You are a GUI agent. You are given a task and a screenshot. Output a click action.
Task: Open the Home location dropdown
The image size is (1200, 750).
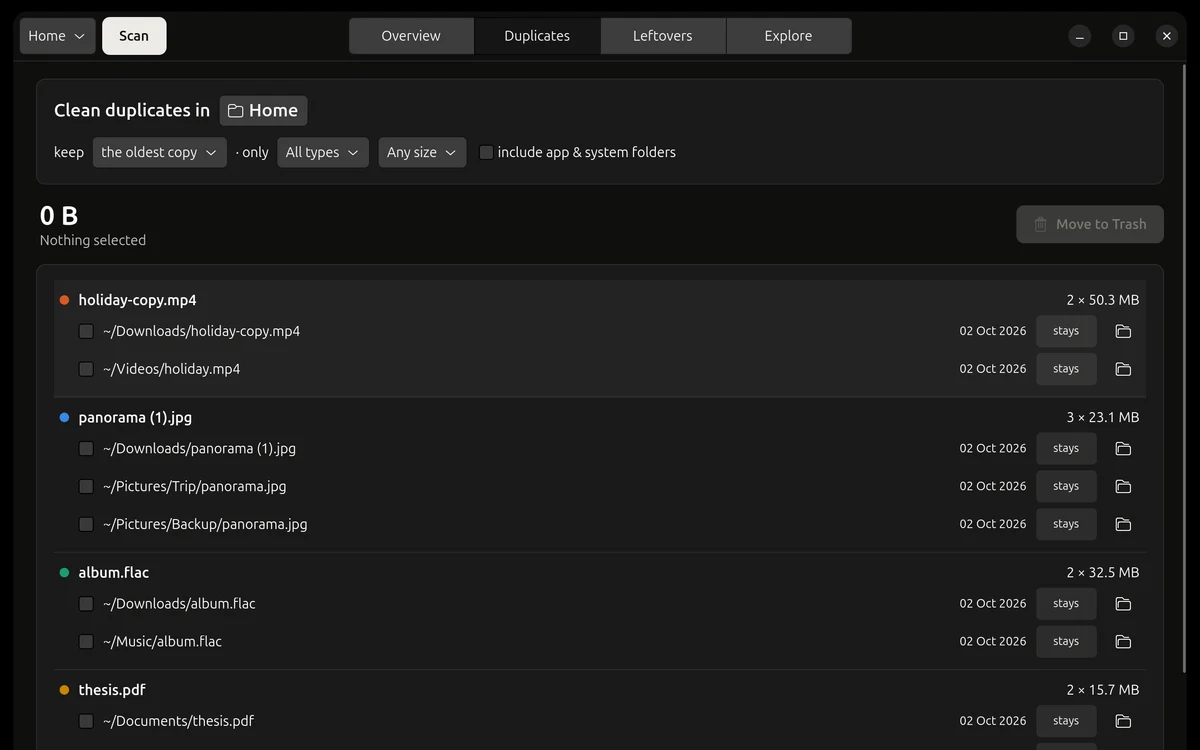click(58, 36)
